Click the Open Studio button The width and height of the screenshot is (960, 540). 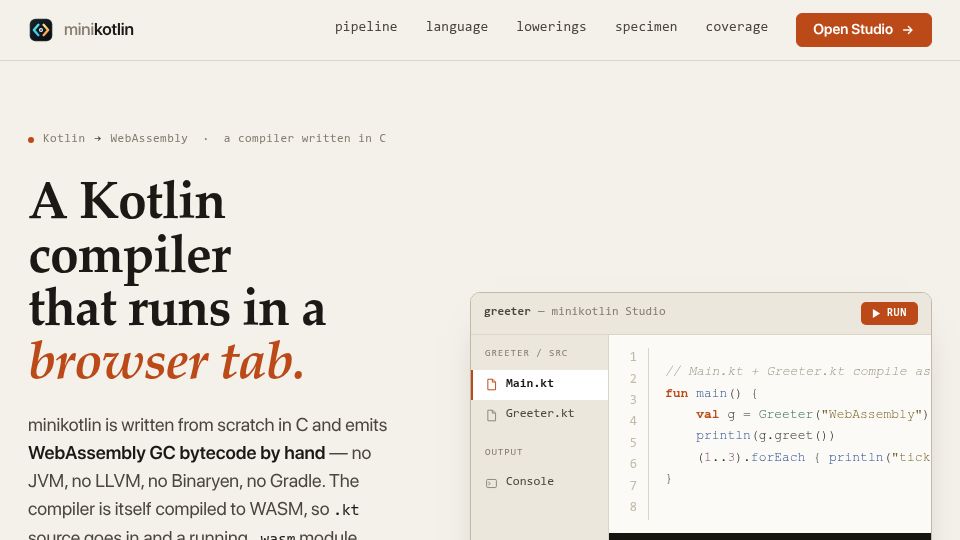click(863, 29)
